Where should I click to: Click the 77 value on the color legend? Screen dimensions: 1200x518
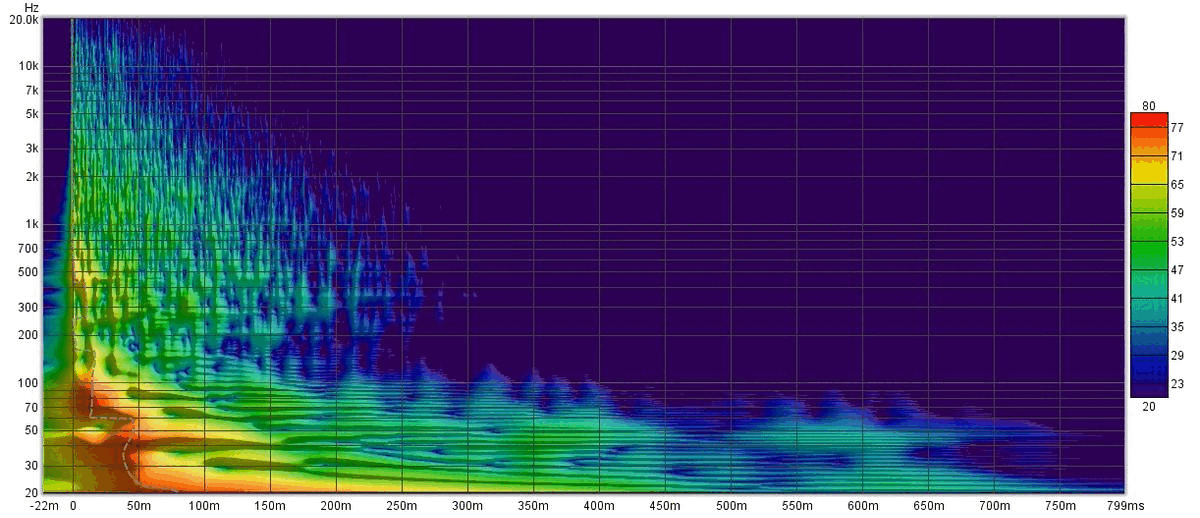(1177, 129)
